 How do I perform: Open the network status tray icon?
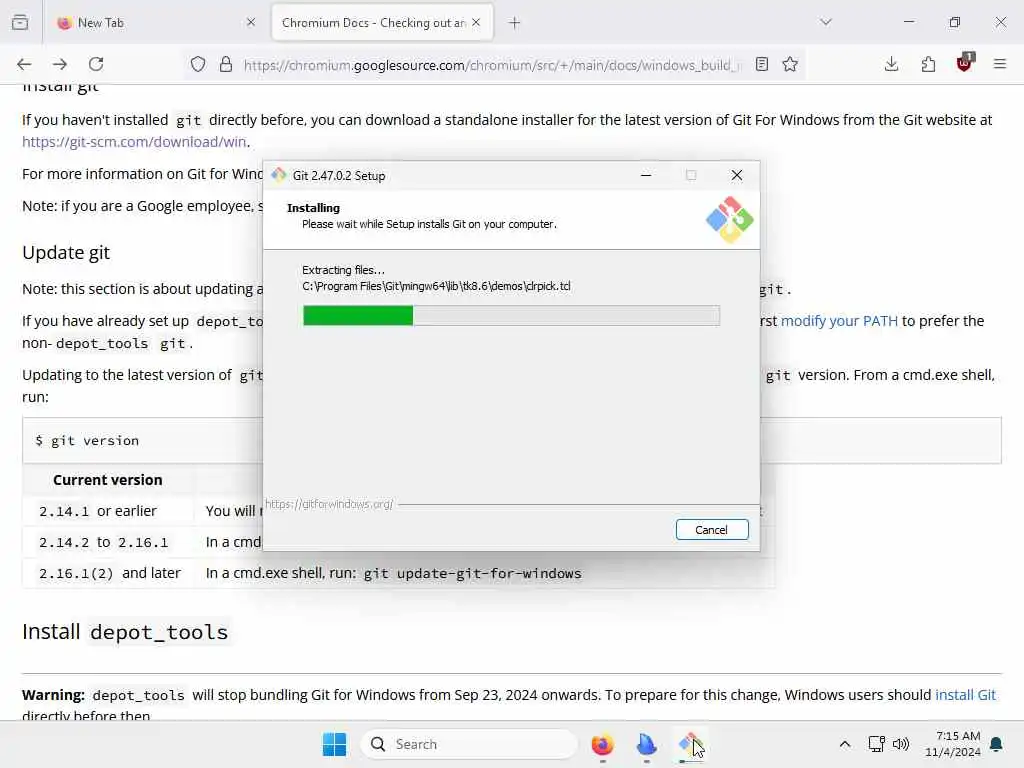876,744
